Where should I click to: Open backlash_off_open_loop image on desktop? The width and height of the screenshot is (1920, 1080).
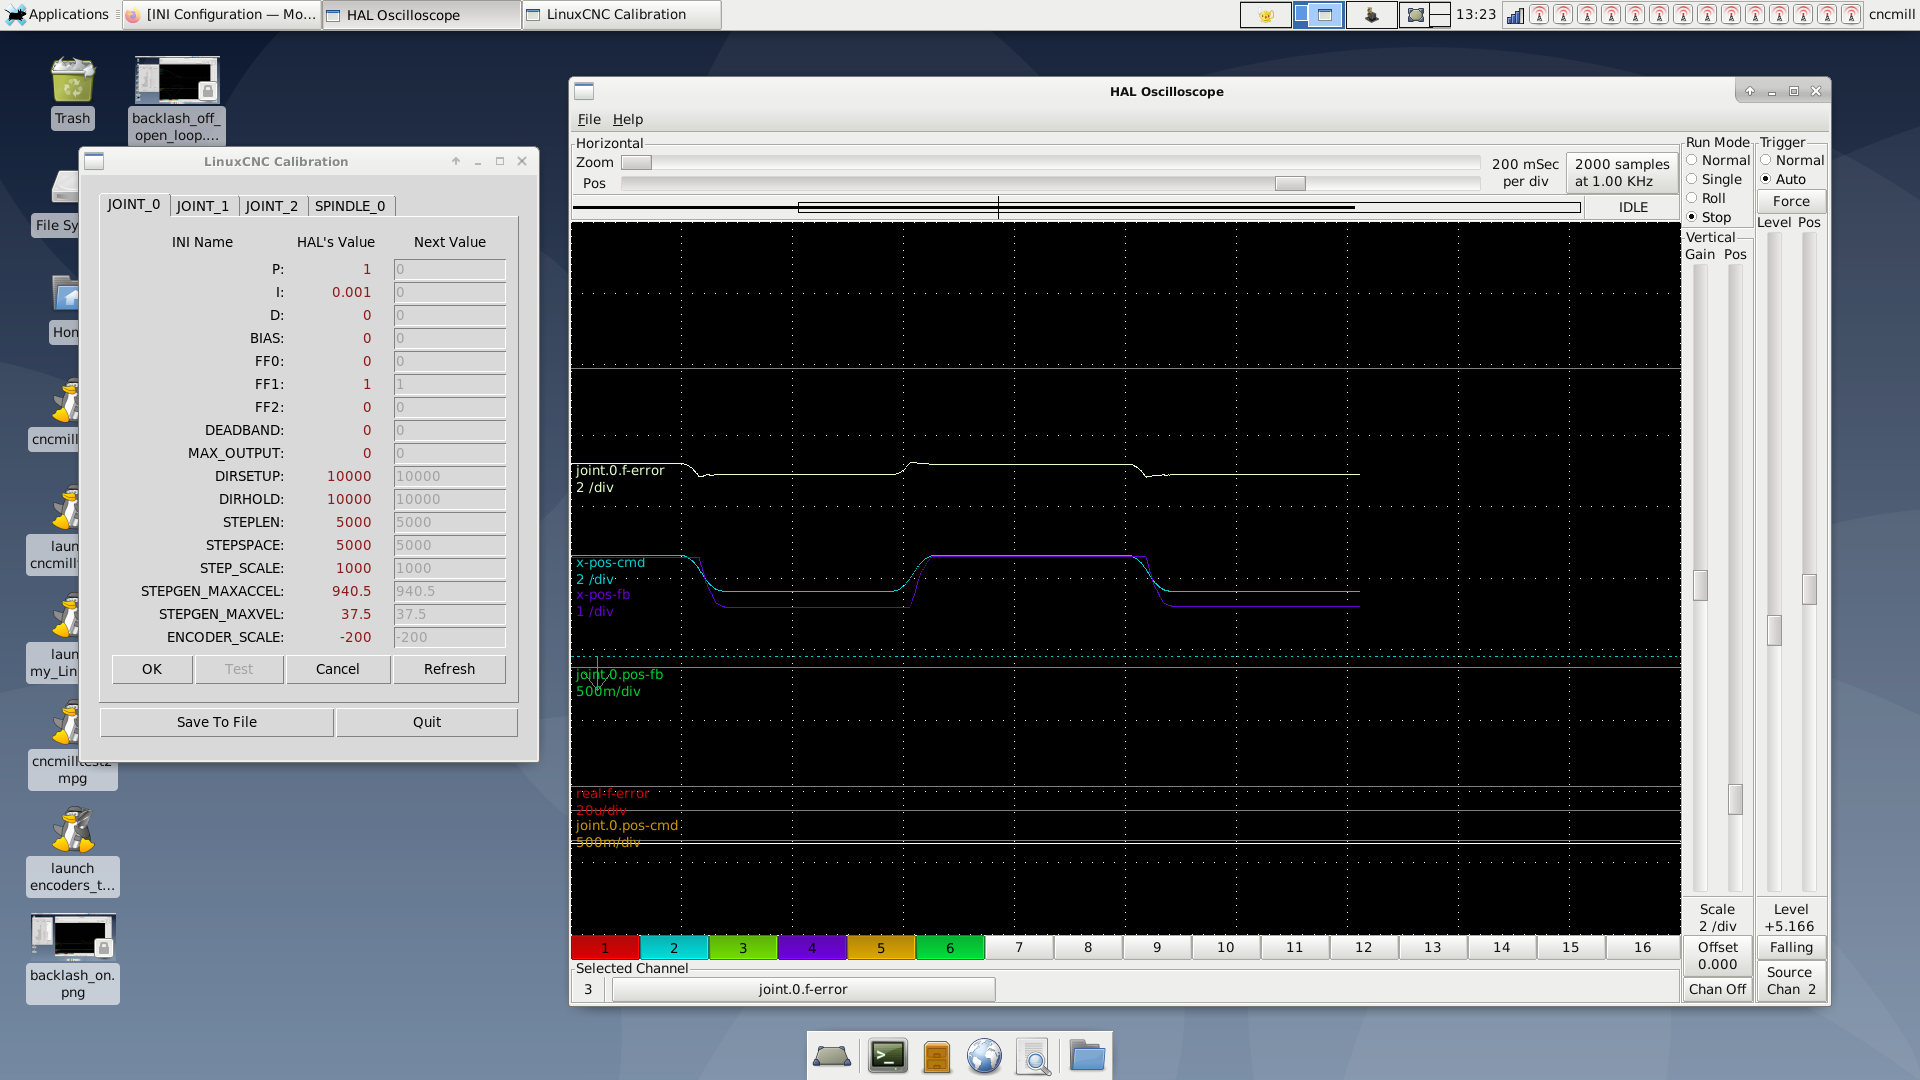pos(177,99)
